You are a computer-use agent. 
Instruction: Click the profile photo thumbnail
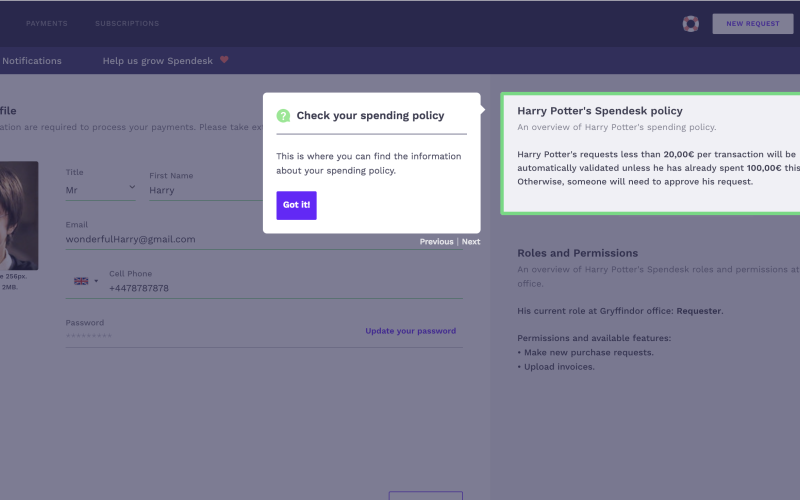click(x=19, y=215)
